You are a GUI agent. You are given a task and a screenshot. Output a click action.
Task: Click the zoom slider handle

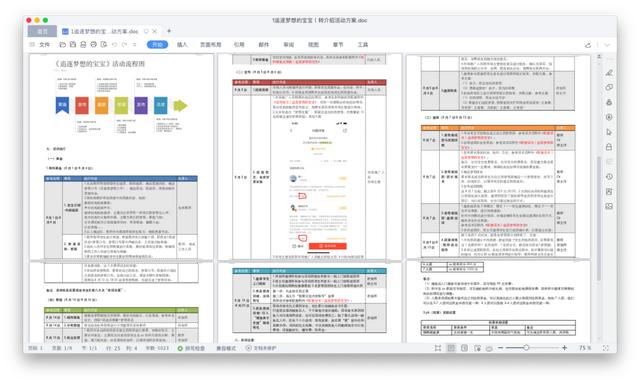point(526,348)
